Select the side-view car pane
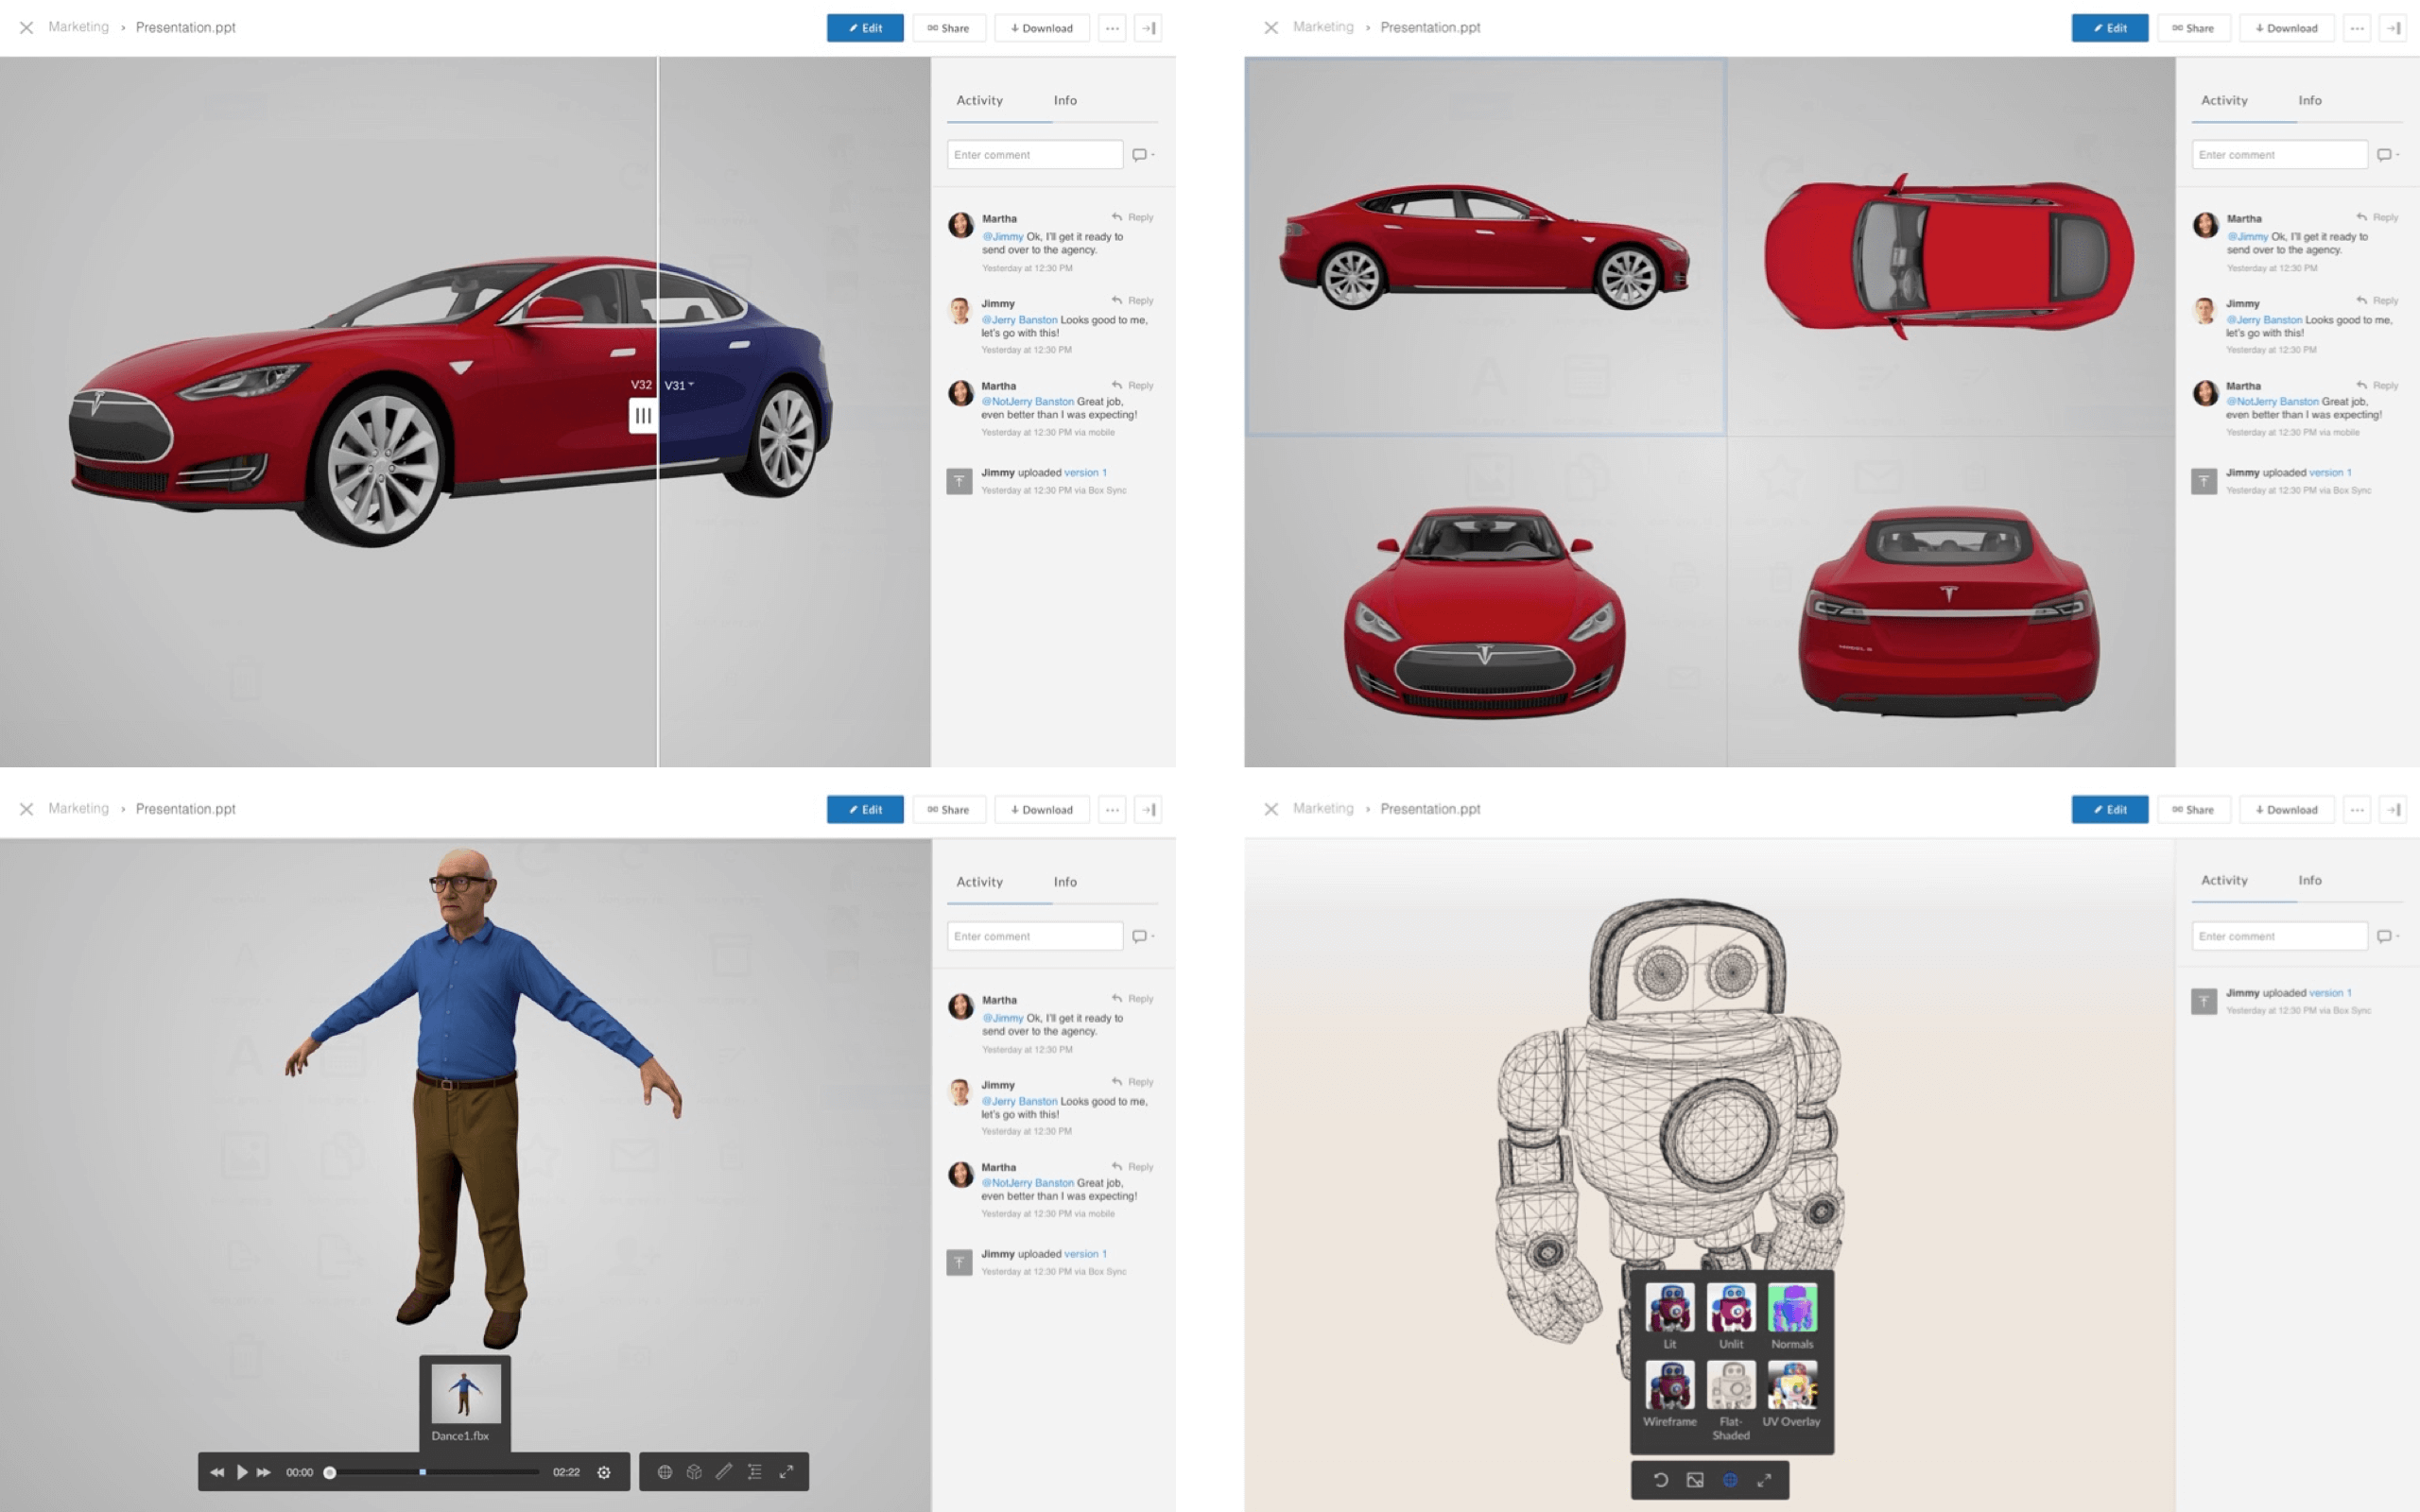This screenshot has height=1512, width=2420. pos(1485,246)
